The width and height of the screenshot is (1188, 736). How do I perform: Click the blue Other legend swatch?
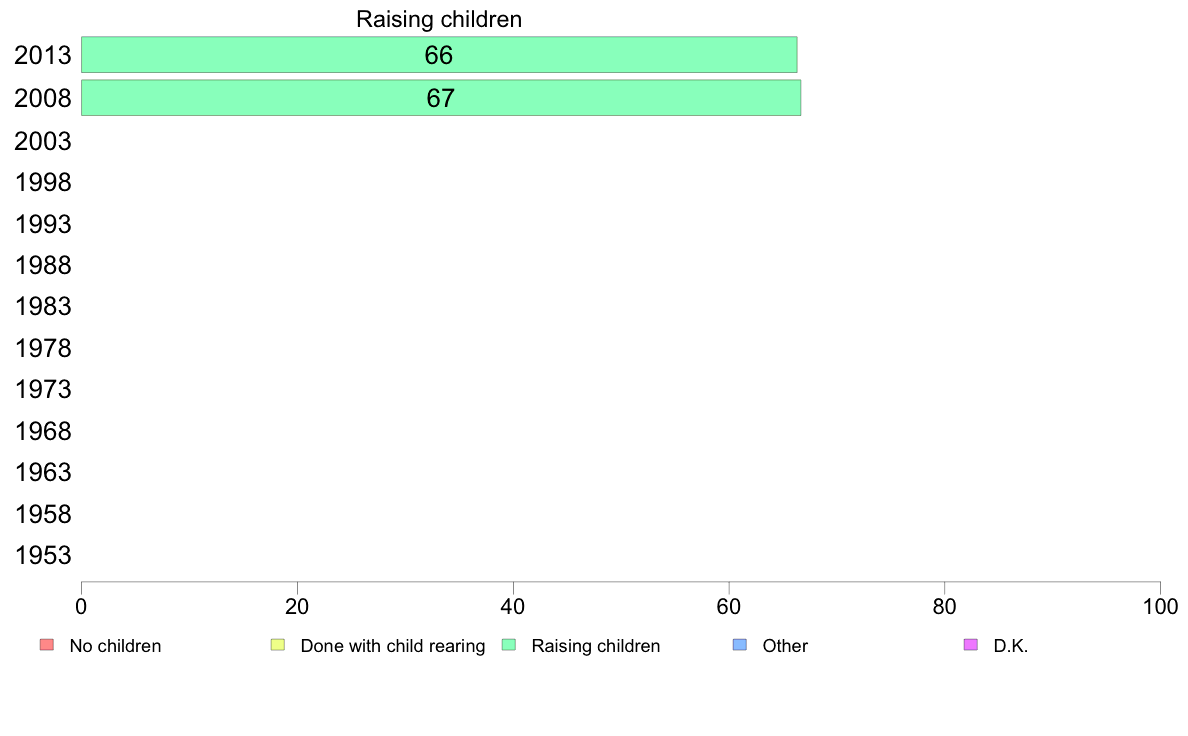click(740, 645)
